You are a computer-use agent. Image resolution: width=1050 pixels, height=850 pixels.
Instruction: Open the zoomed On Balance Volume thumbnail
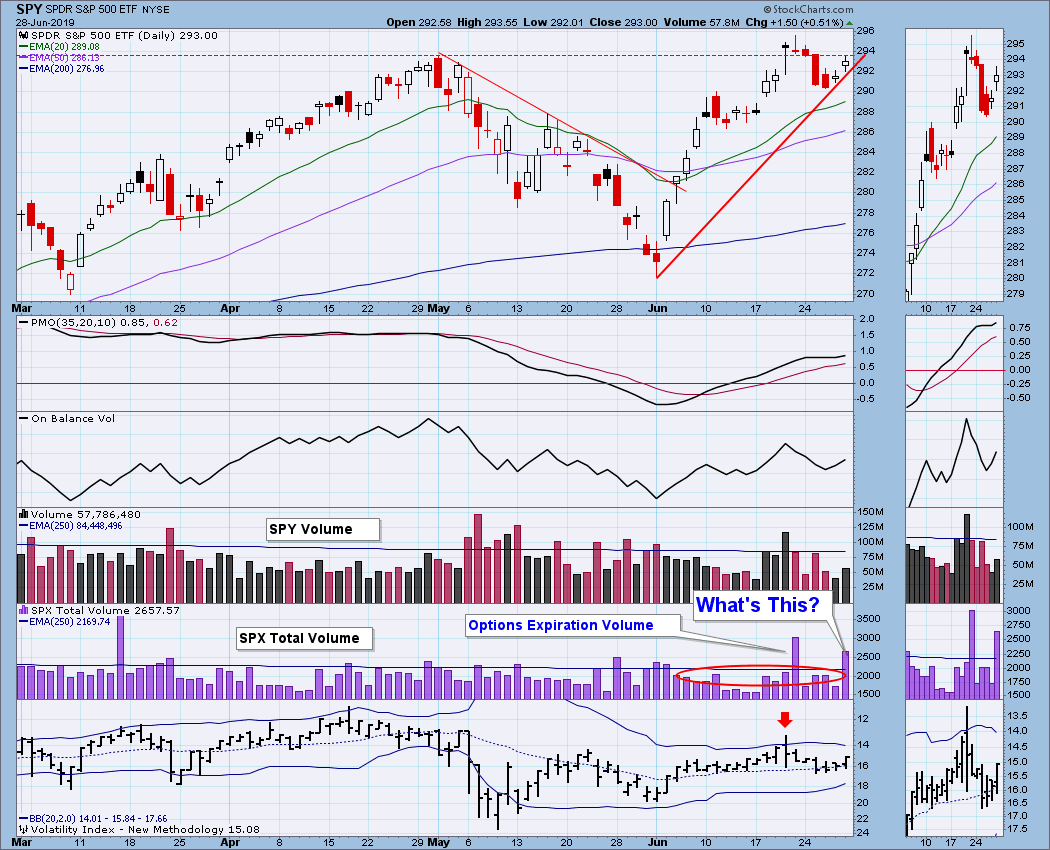pos(954,459)
